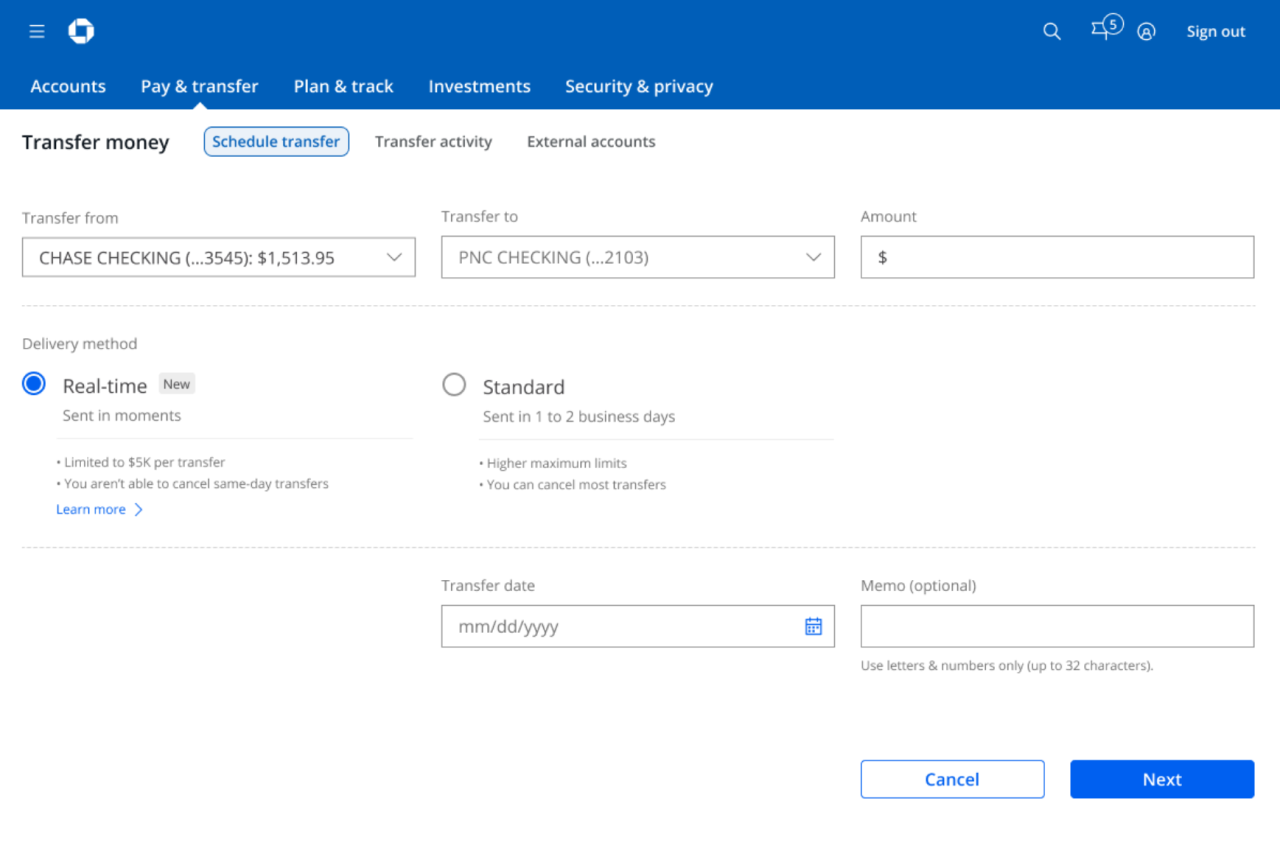Open the Transfer from account dropdown
1280x867 pixels.
tap(219, 257)
